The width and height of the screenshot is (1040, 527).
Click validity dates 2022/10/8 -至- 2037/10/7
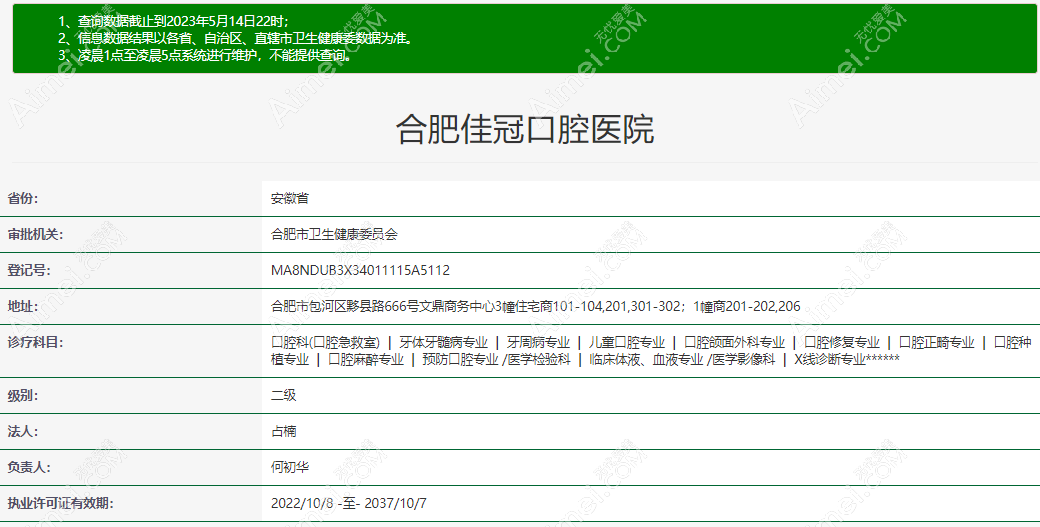[349, 503]
